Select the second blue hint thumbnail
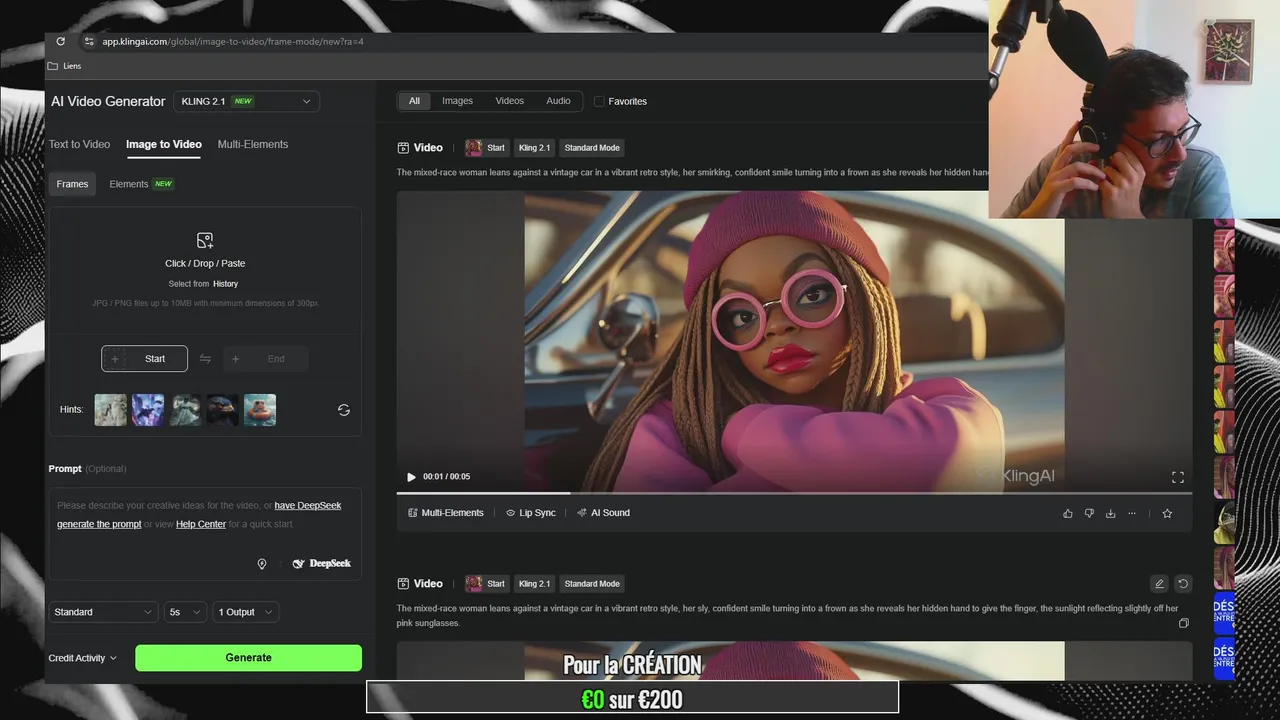Screen dimensions: 1280x720 pyautogui.click(x=148, y=410)
